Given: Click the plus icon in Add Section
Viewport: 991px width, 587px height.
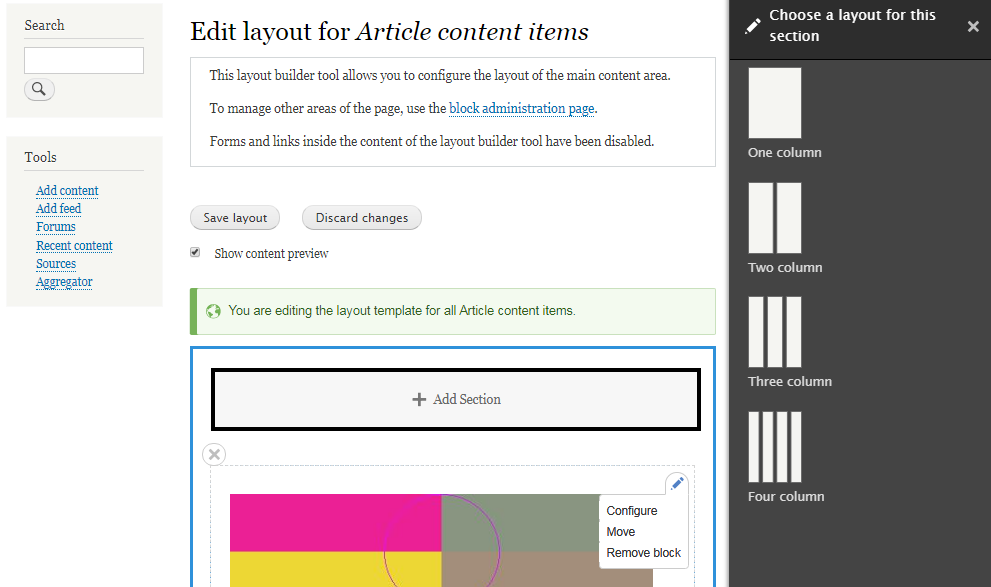Looking at the screenshot, I should pos(418,399).
